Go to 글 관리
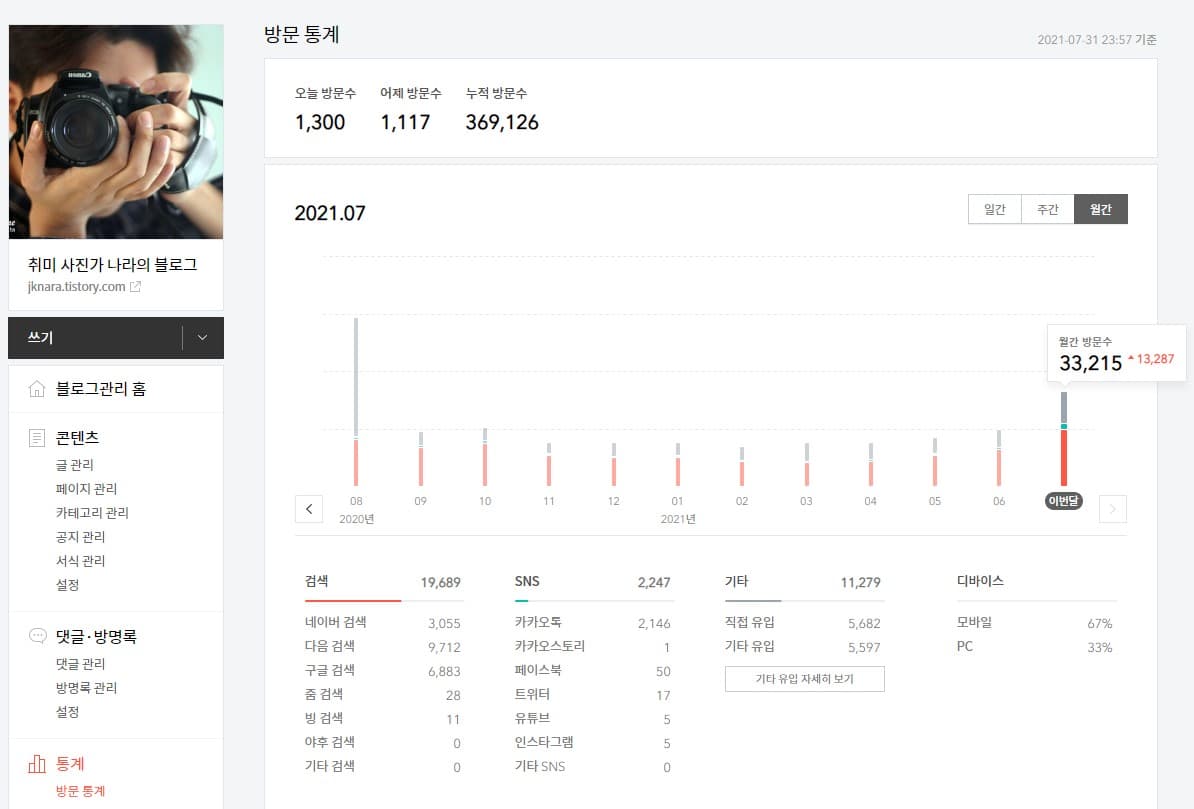This screenshot has height=809, width=1194. point(75,465)
